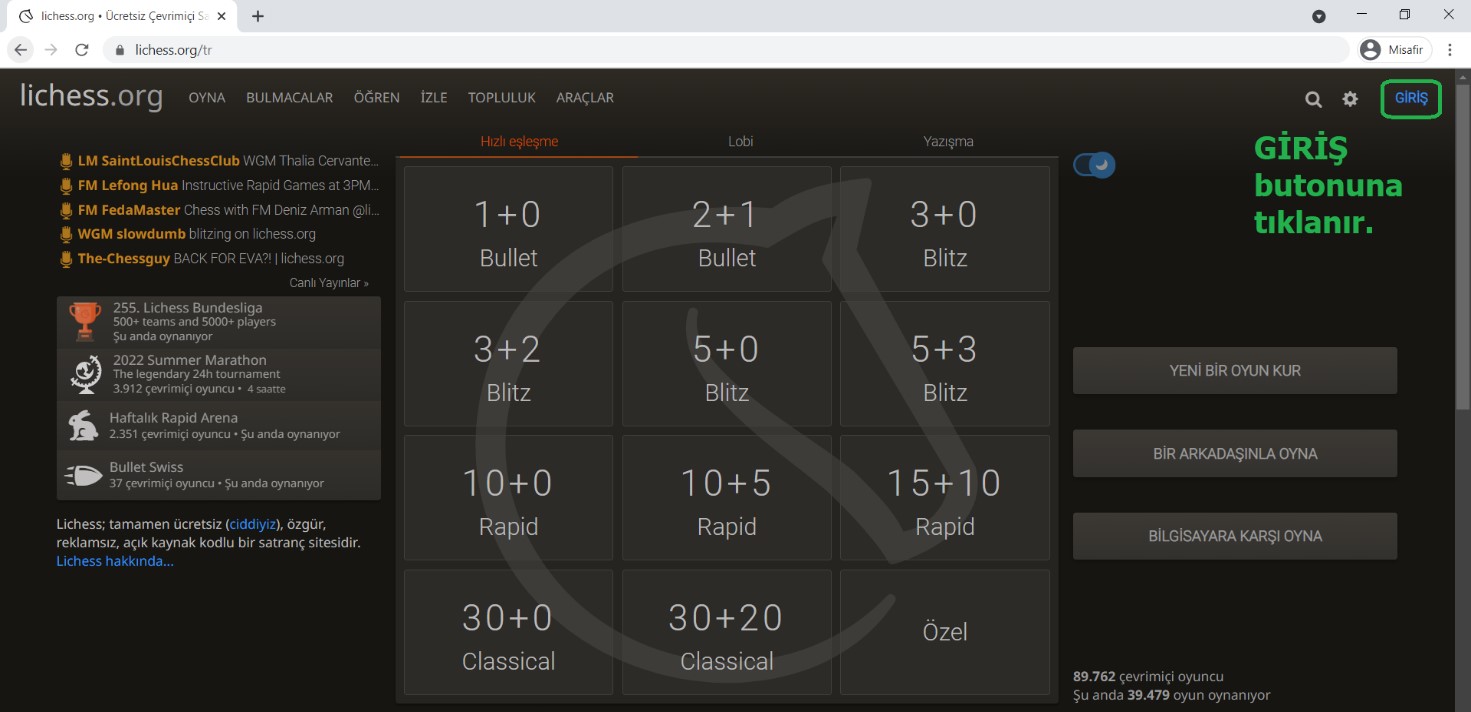Close the lichess.org browser tab
This screenshot has height=712, width=1471.
click(221, 16)
